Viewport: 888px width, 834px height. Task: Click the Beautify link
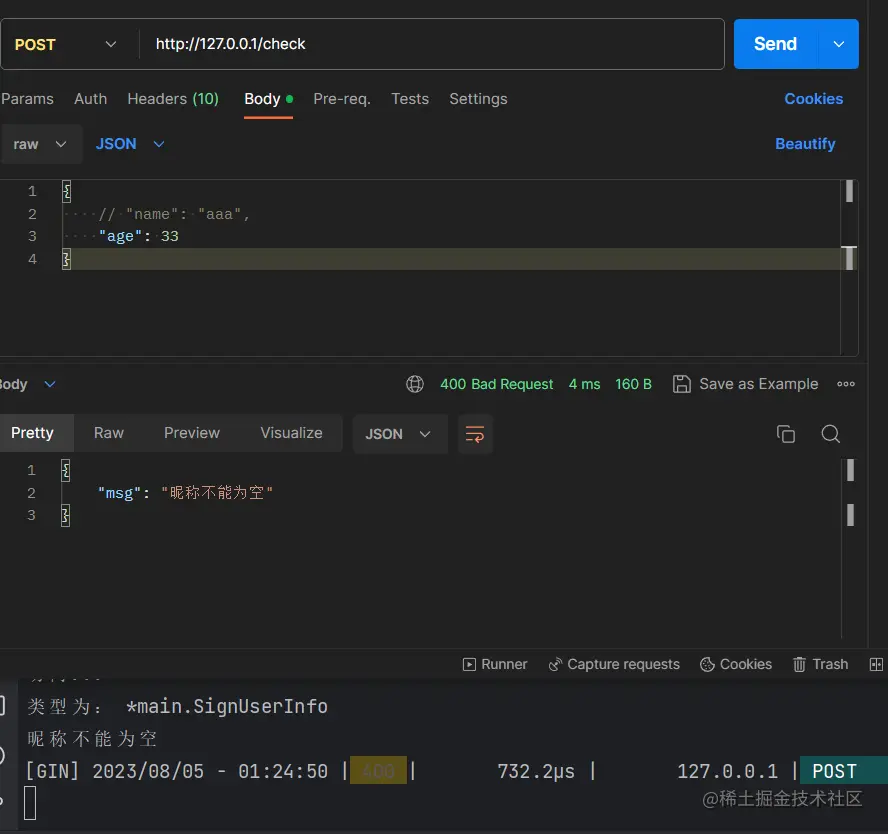pyautogui.click(x=805, y=144)
